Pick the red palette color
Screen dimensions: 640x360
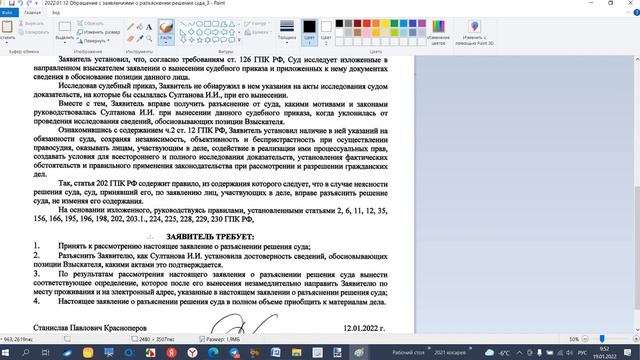[367, 23]
